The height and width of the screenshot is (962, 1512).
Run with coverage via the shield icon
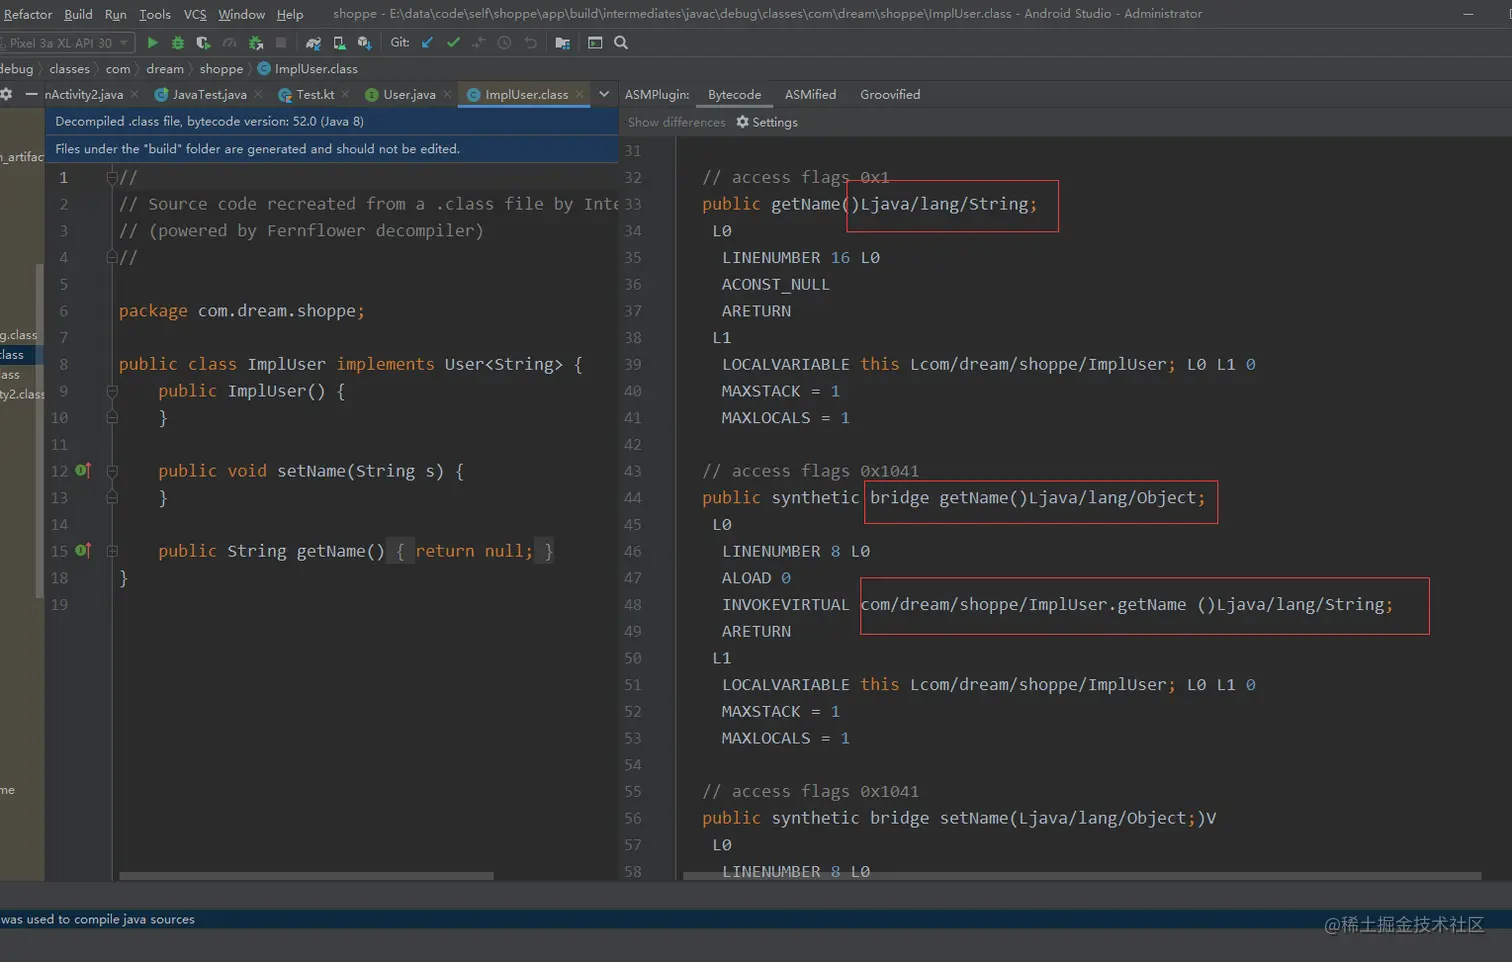tap(204, 43)
